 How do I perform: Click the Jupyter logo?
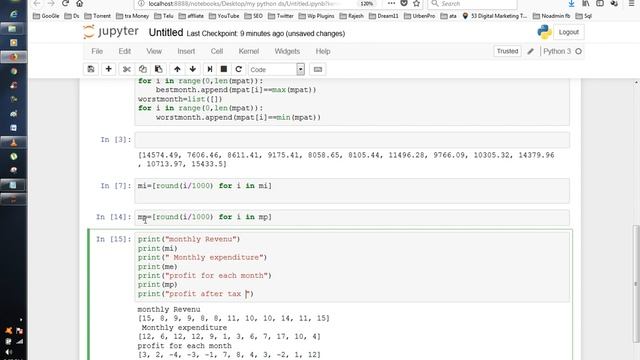(x=111, y=32)
